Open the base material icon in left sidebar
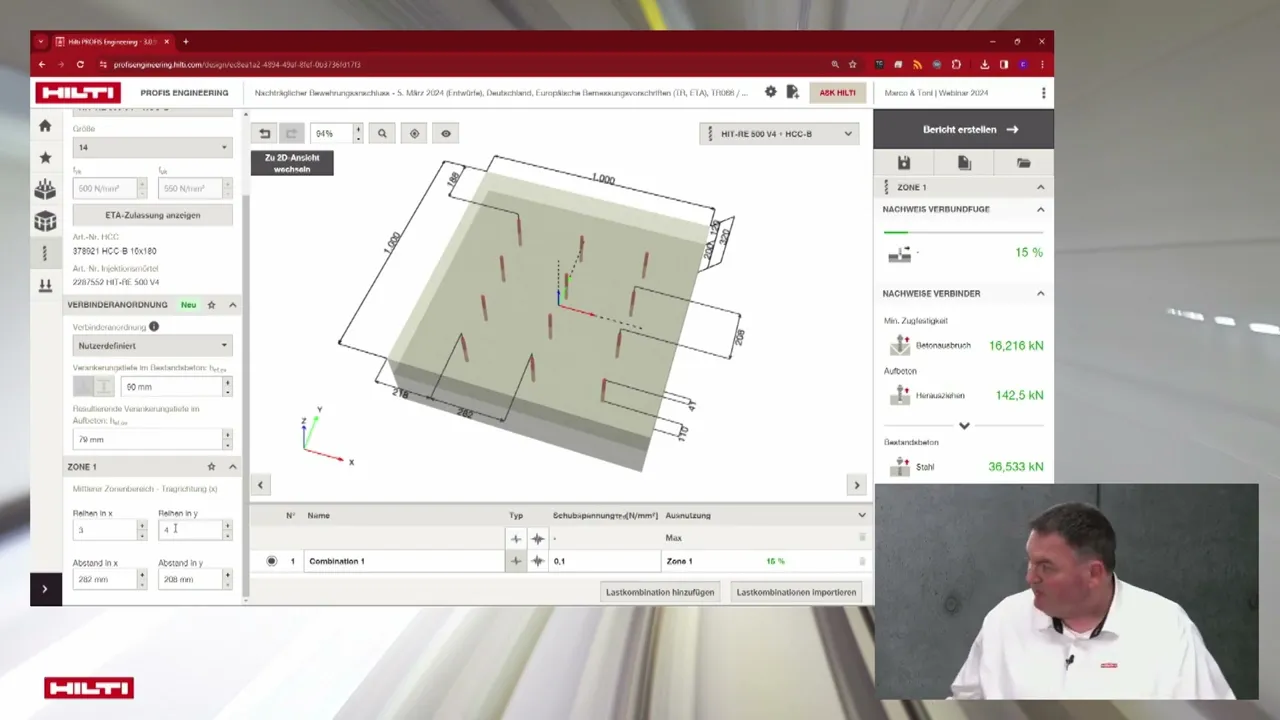 (45, 190)
